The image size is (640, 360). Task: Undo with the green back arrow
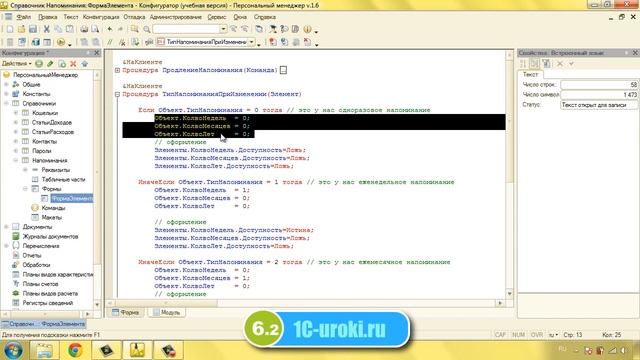[x=109, y=29]
